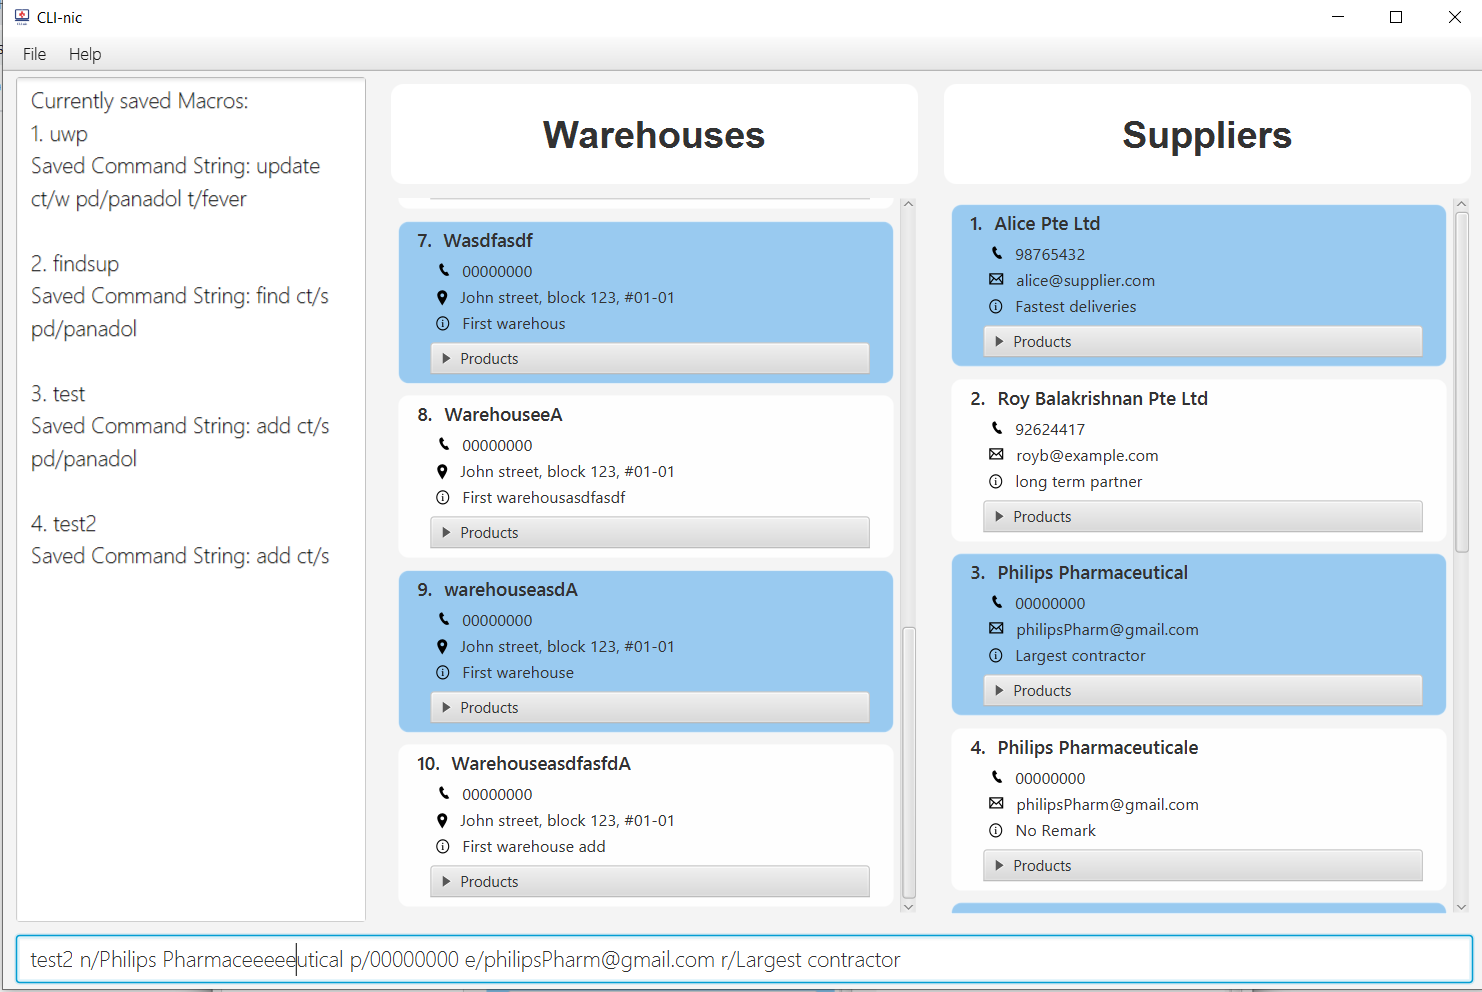Select '3. Philips Pharmaceutical' supplier title
1482x992 pixels.
pyautogui.click(x=1079, y=572)
